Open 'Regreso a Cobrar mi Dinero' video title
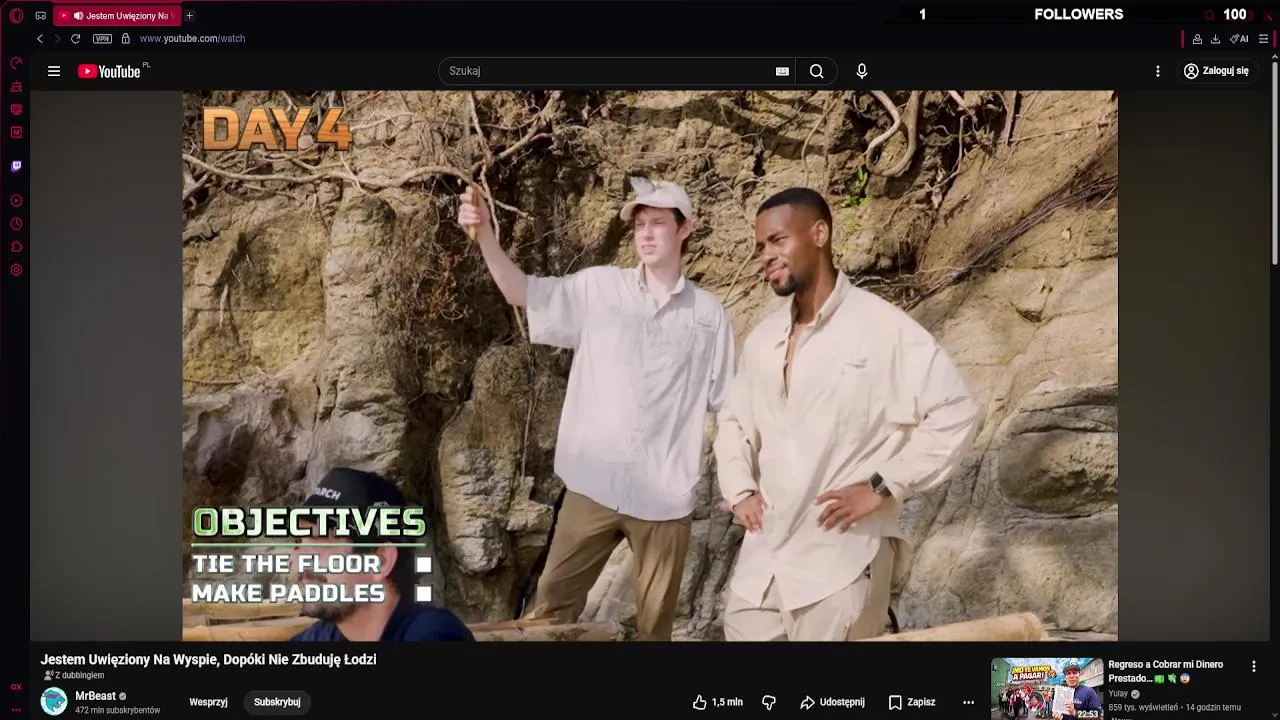This screenshot has height=720, width=1280. tap(1166, 671)
